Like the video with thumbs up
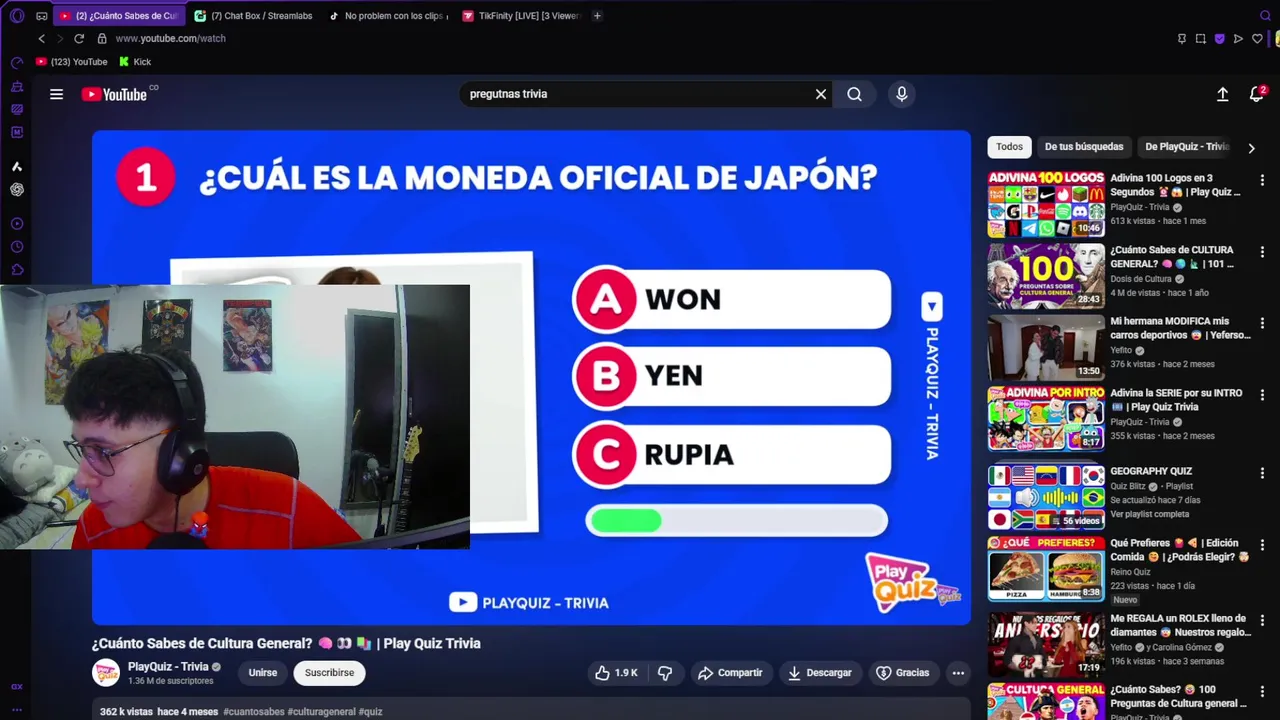The image size is (1280, 720). (x=617, y=673)
